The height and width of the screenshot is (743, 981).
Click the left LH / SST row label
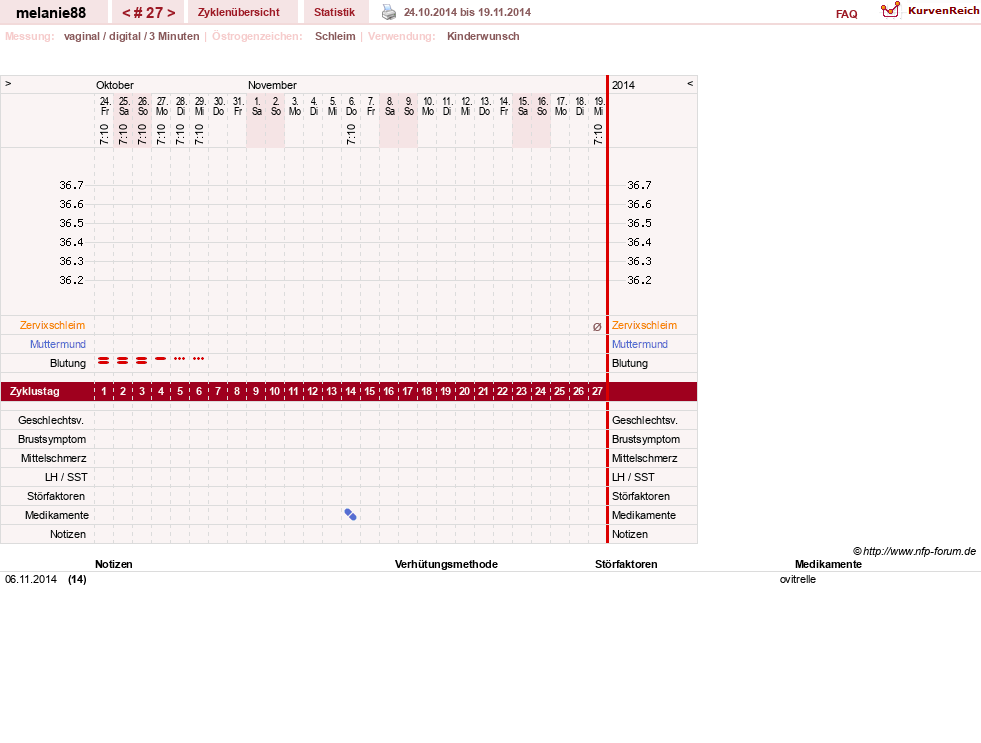tap(66, 477)
